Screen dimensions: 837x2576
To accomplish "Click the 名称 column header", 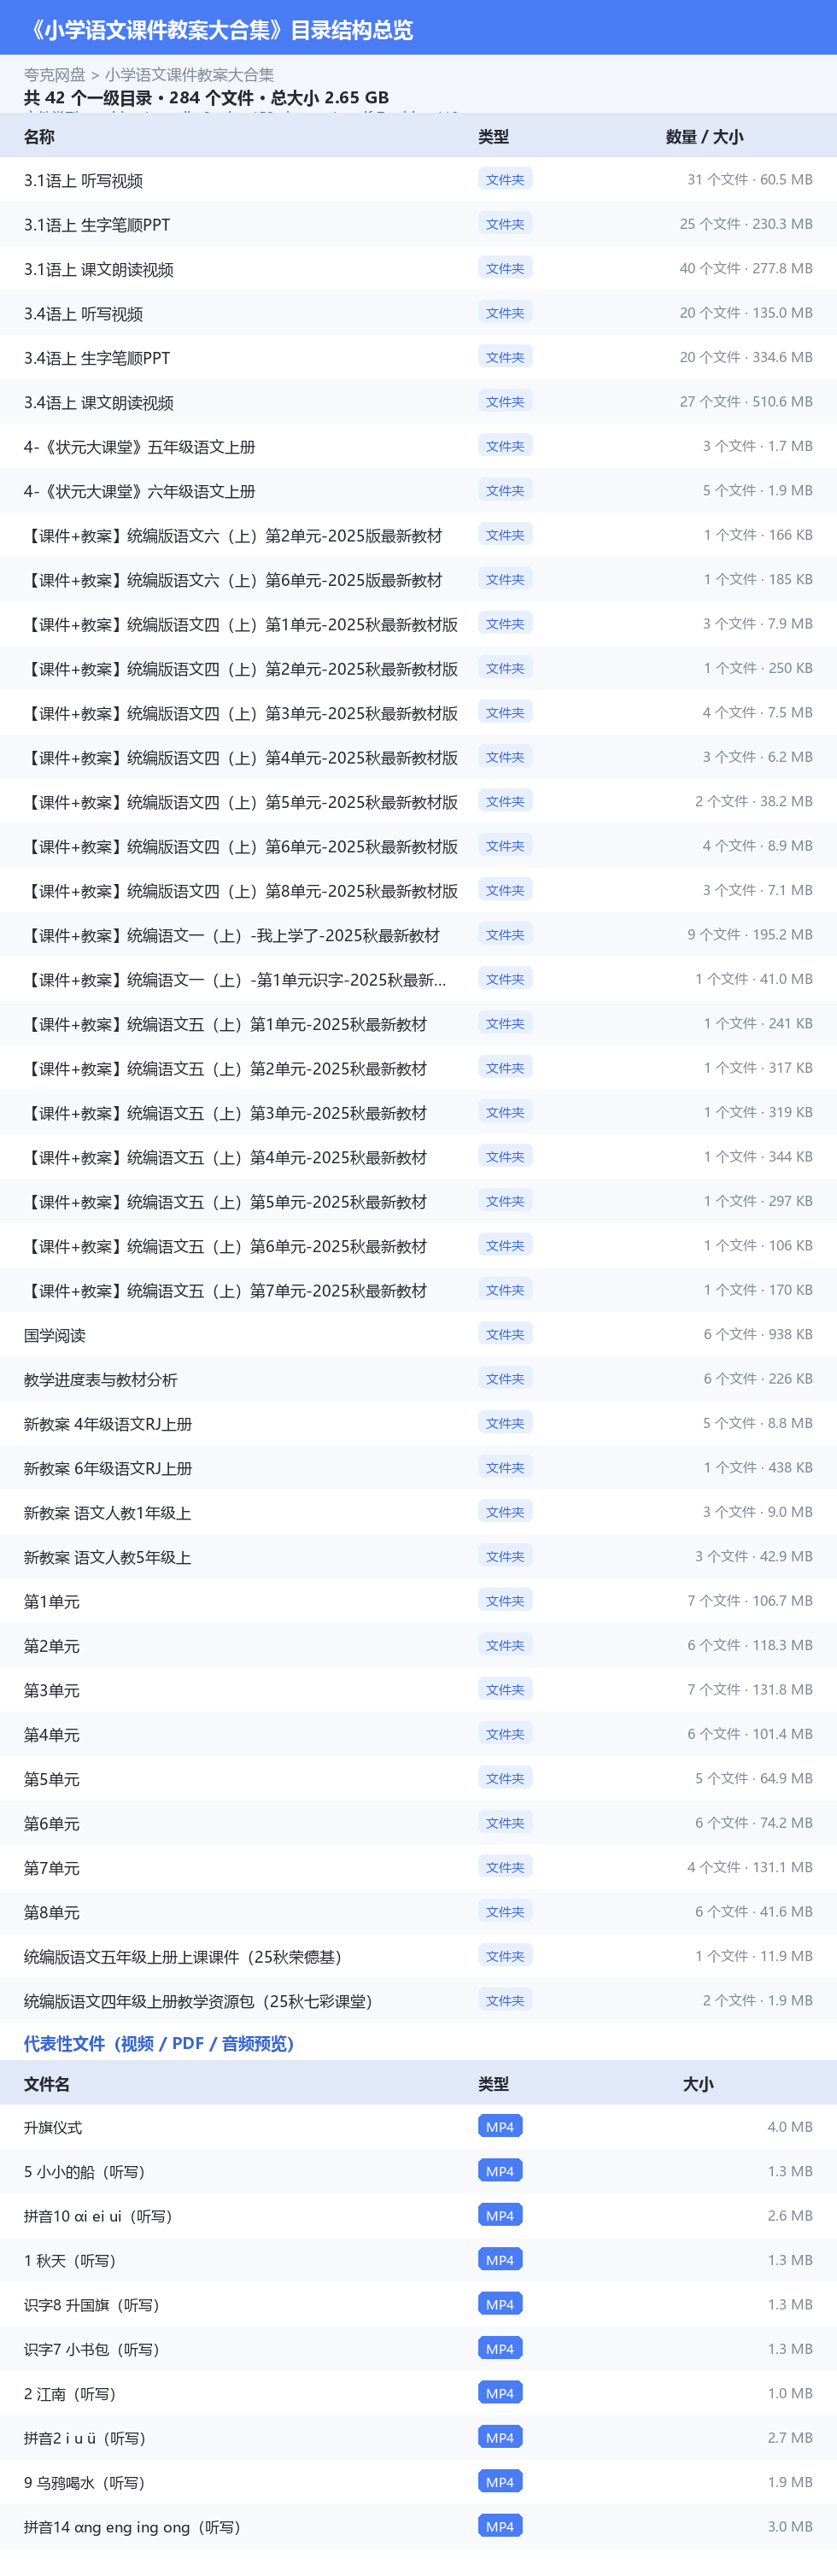I will 39,137.
